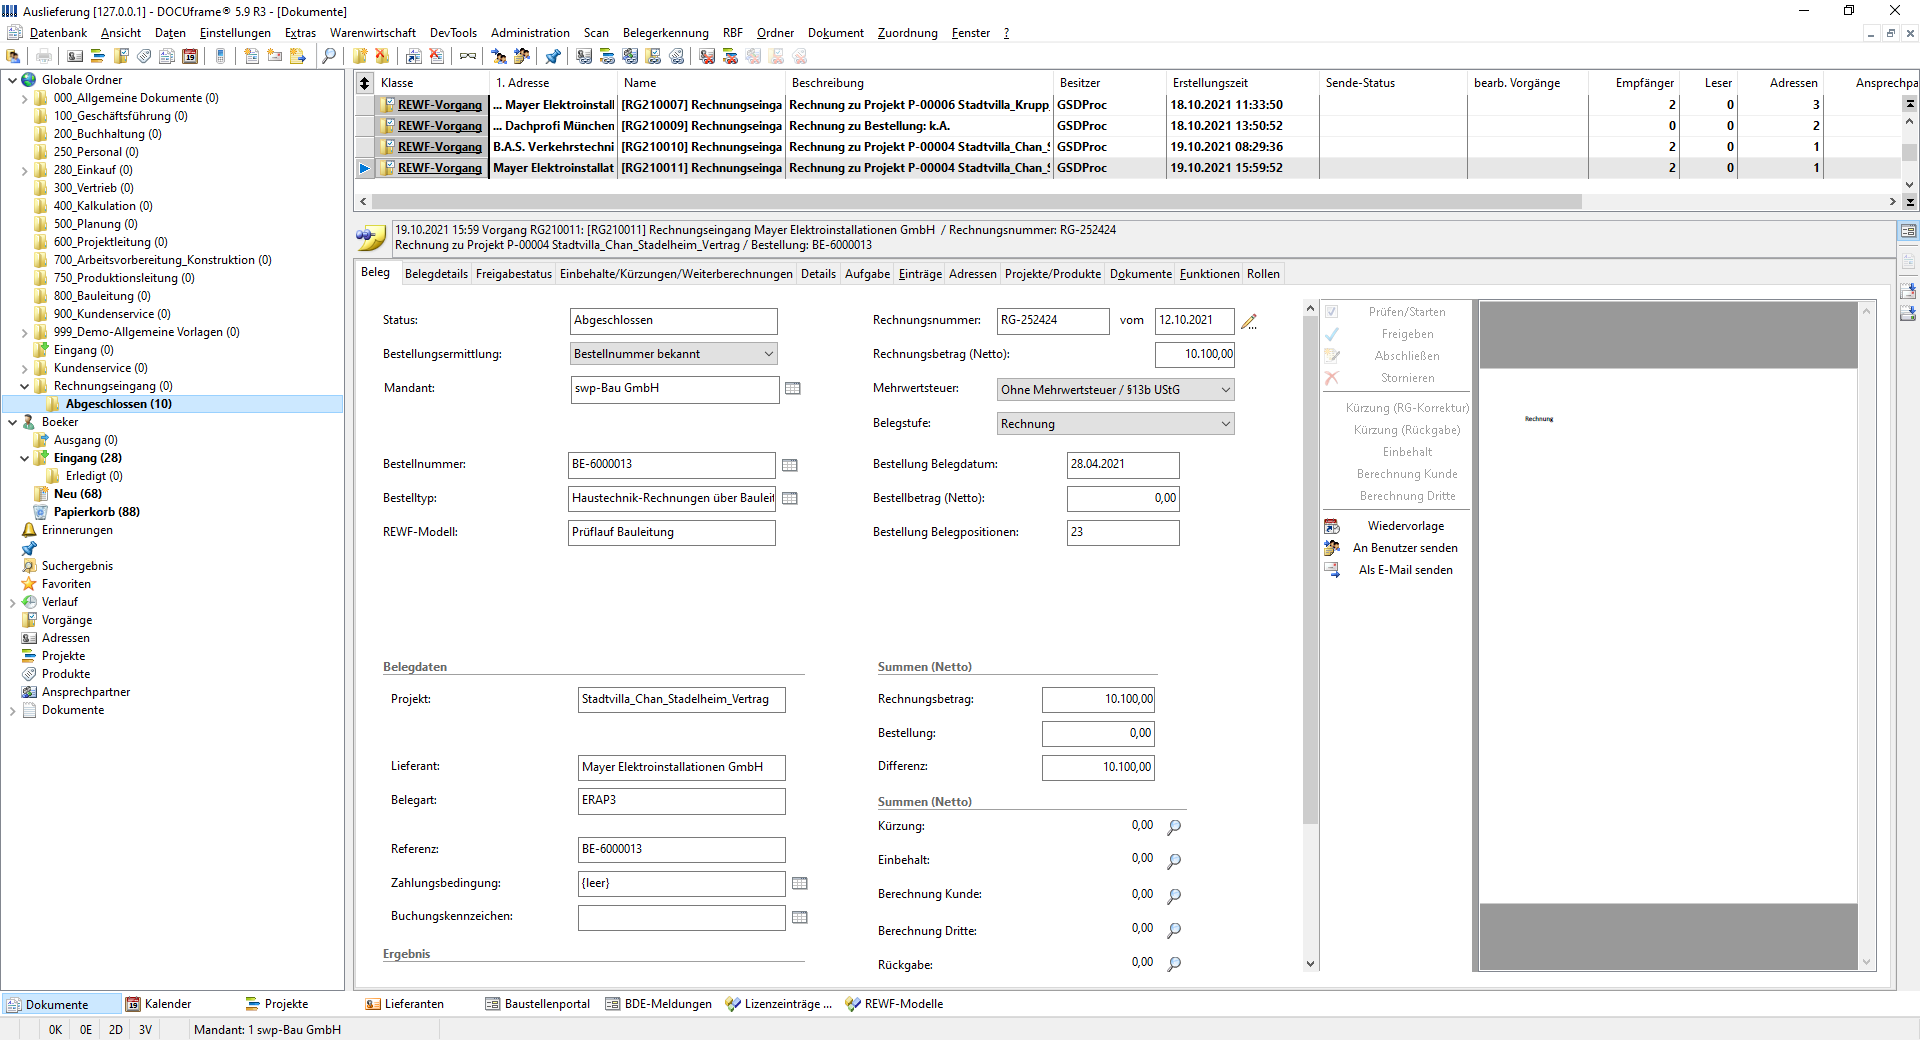The width and height of the screenshot is (1920, 1040).
Task: Click the new document toolbar icon
Action: tap(252, 56)
